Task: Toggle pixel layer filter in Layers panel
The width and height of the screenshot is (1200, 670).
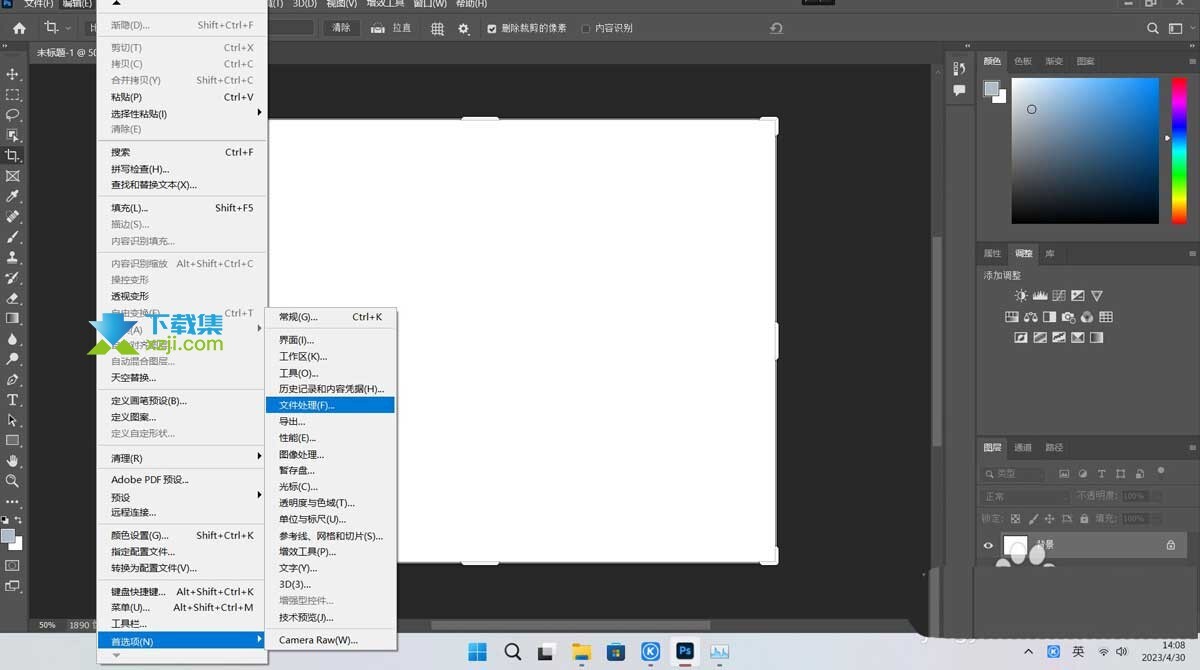Action: tap(1064, 474)
